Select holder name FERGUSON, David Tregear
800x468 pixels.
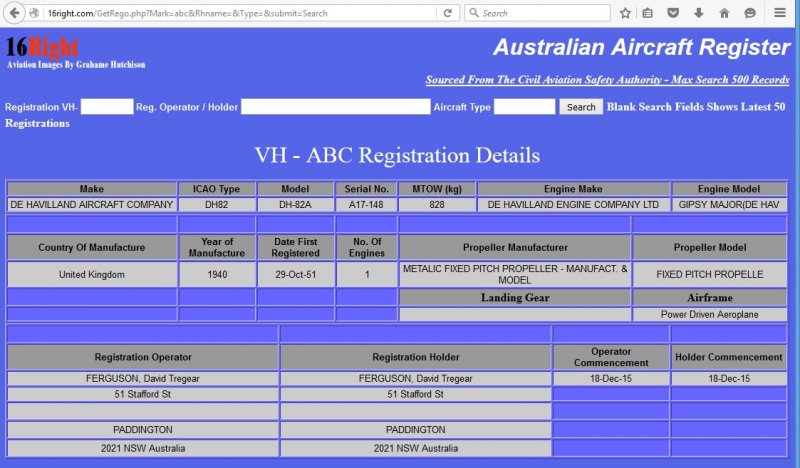point(416,379)
